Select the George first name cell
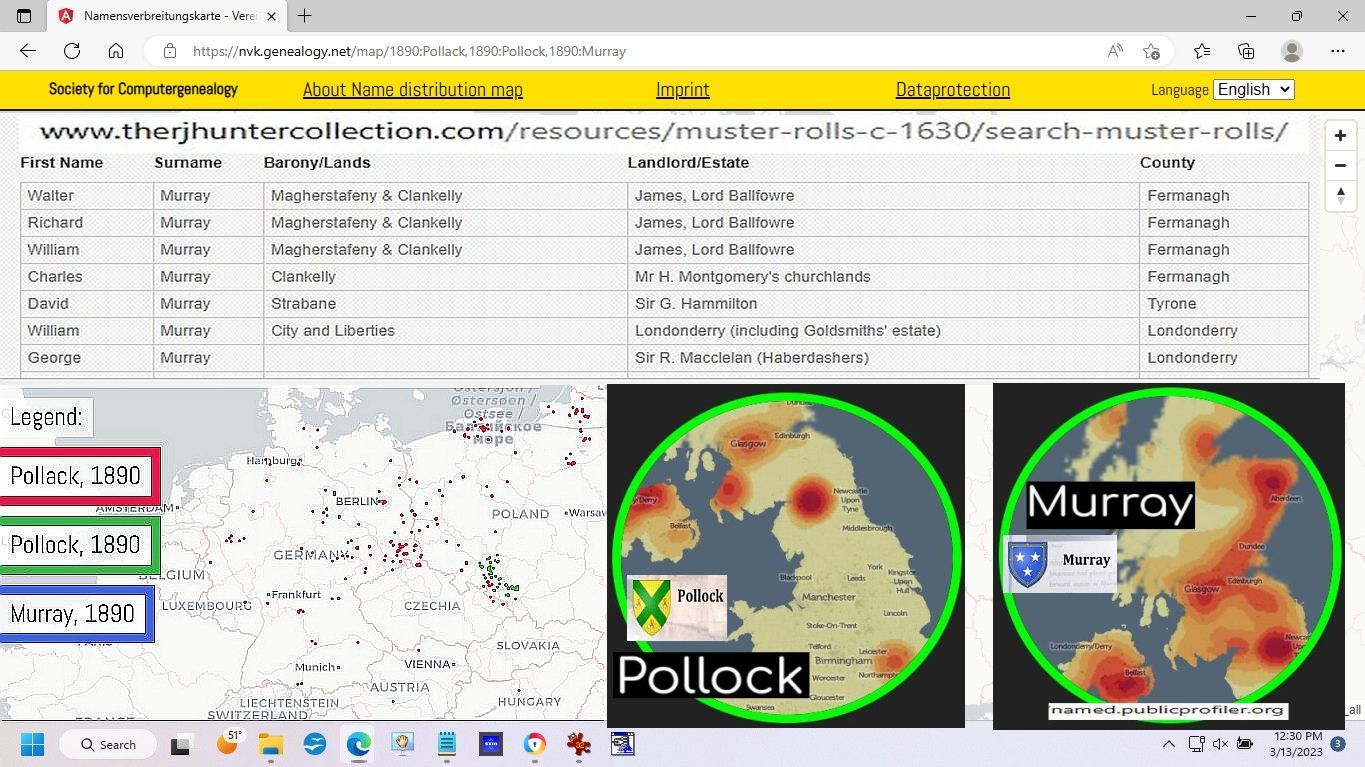1365x767 pixels. coord(87,358)
